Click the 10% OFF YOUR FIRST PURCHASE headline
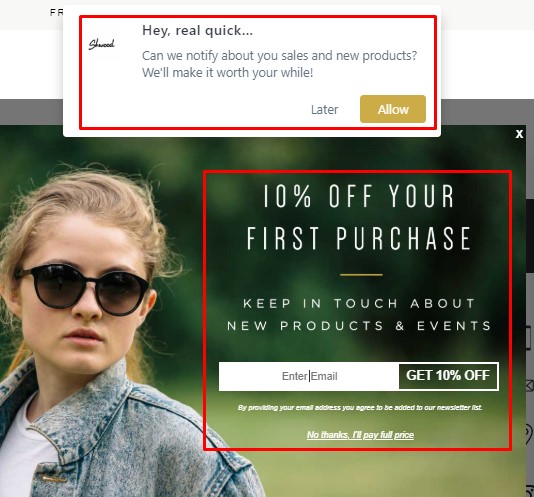 pyautogui.click(x=359, y=217)
